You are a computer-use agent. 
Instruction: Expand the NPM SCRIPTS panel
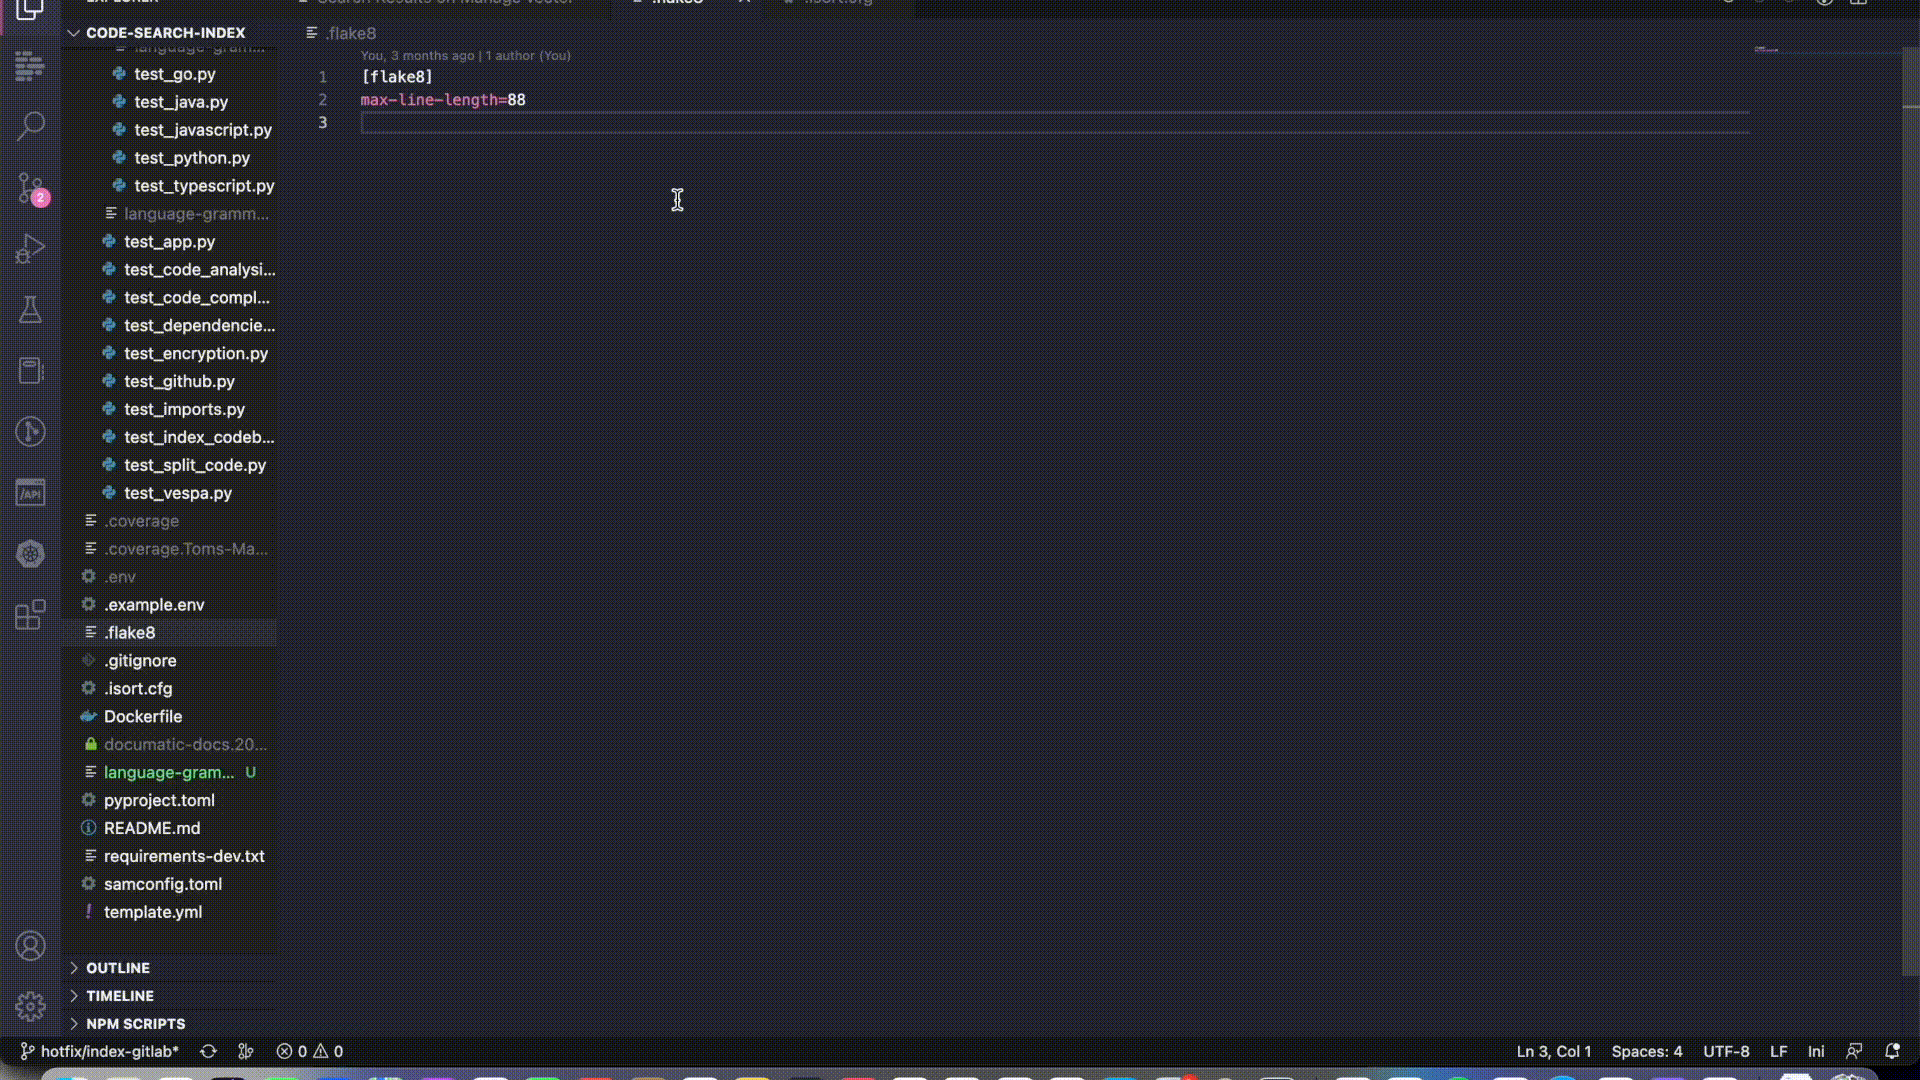pyautogui.click(x=135, y=1024)
